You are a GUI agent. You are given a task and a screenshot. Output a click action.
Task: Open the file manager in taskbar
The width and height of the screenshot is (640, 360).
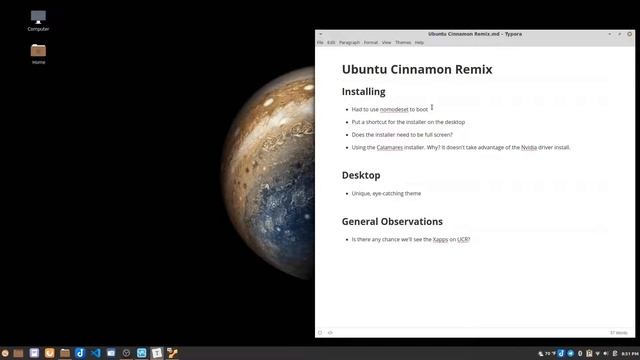point(65,353)
